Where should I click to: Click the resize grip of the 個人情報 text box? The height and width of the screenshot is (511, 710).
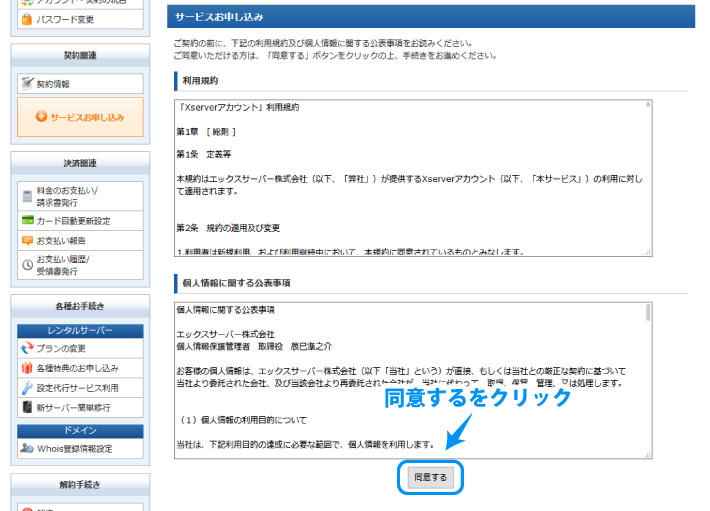(648, 455)
